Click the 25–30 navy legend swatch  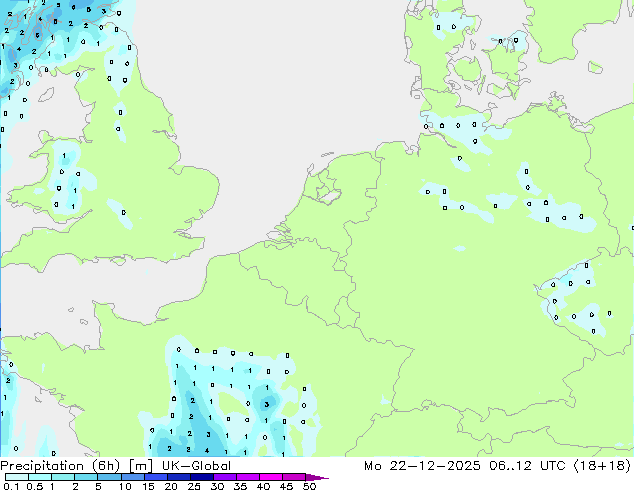point(202,477)
